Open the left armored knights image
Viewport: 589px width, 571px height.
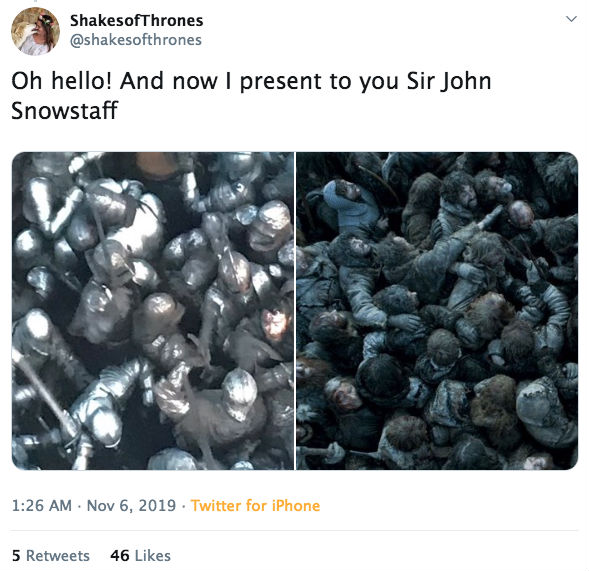coord(153,311)
